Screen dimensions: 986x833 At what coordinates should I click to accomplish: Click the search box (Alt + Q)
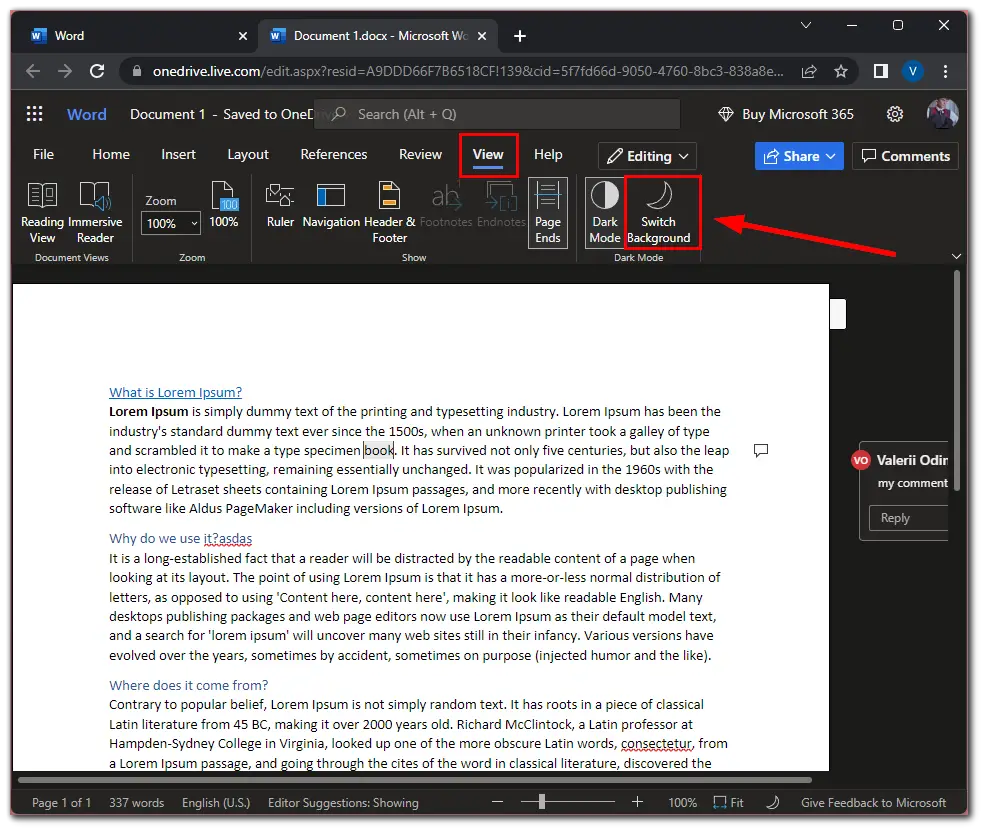497,114
